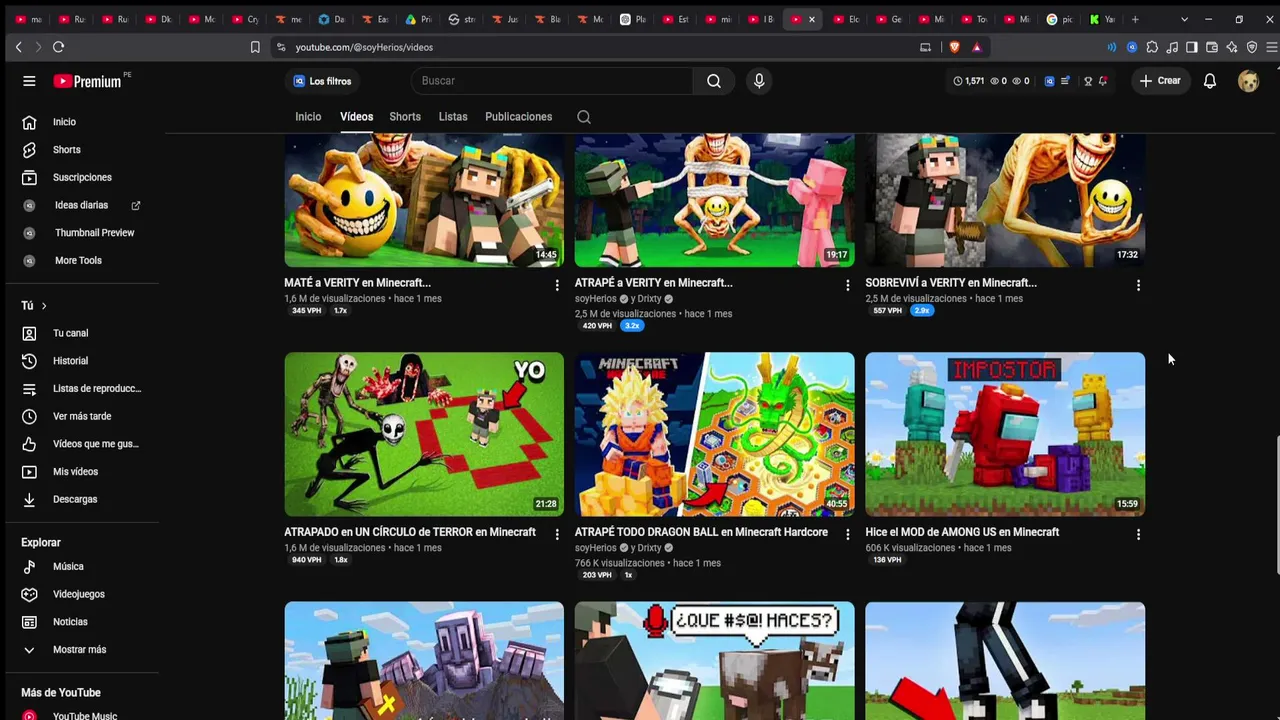
Task: Open the account avatar menu
Action: (1248, 81)
